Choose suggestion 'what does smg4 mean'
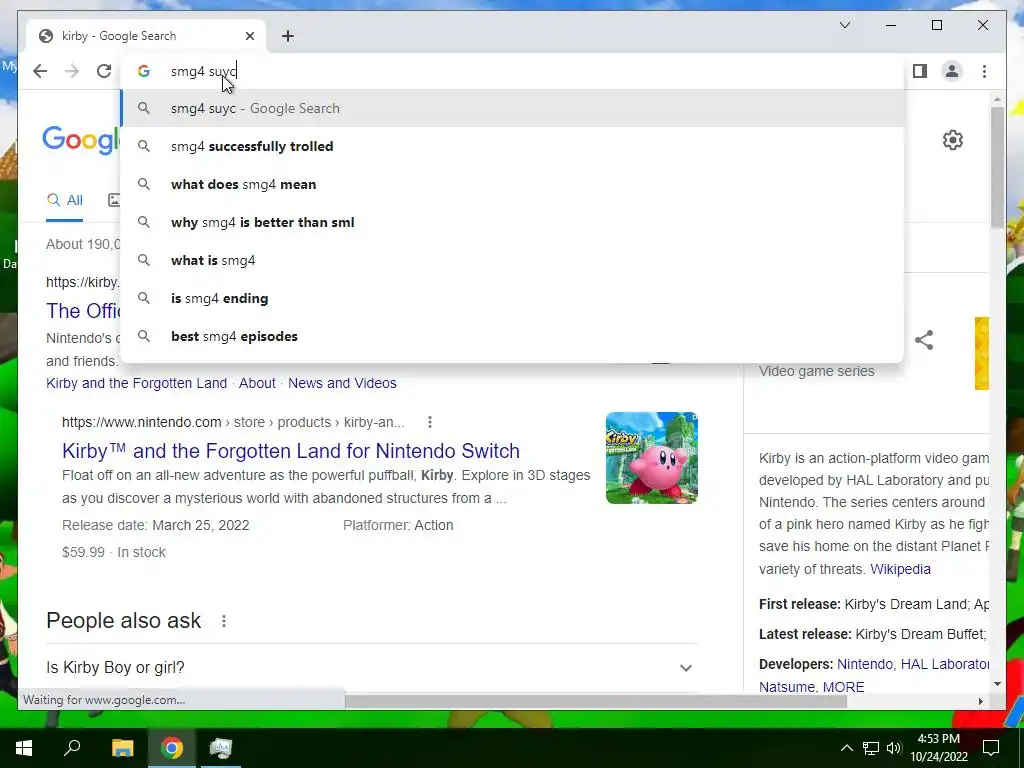This screenshot has width=1024, height=768. click(x=513, y=184)
